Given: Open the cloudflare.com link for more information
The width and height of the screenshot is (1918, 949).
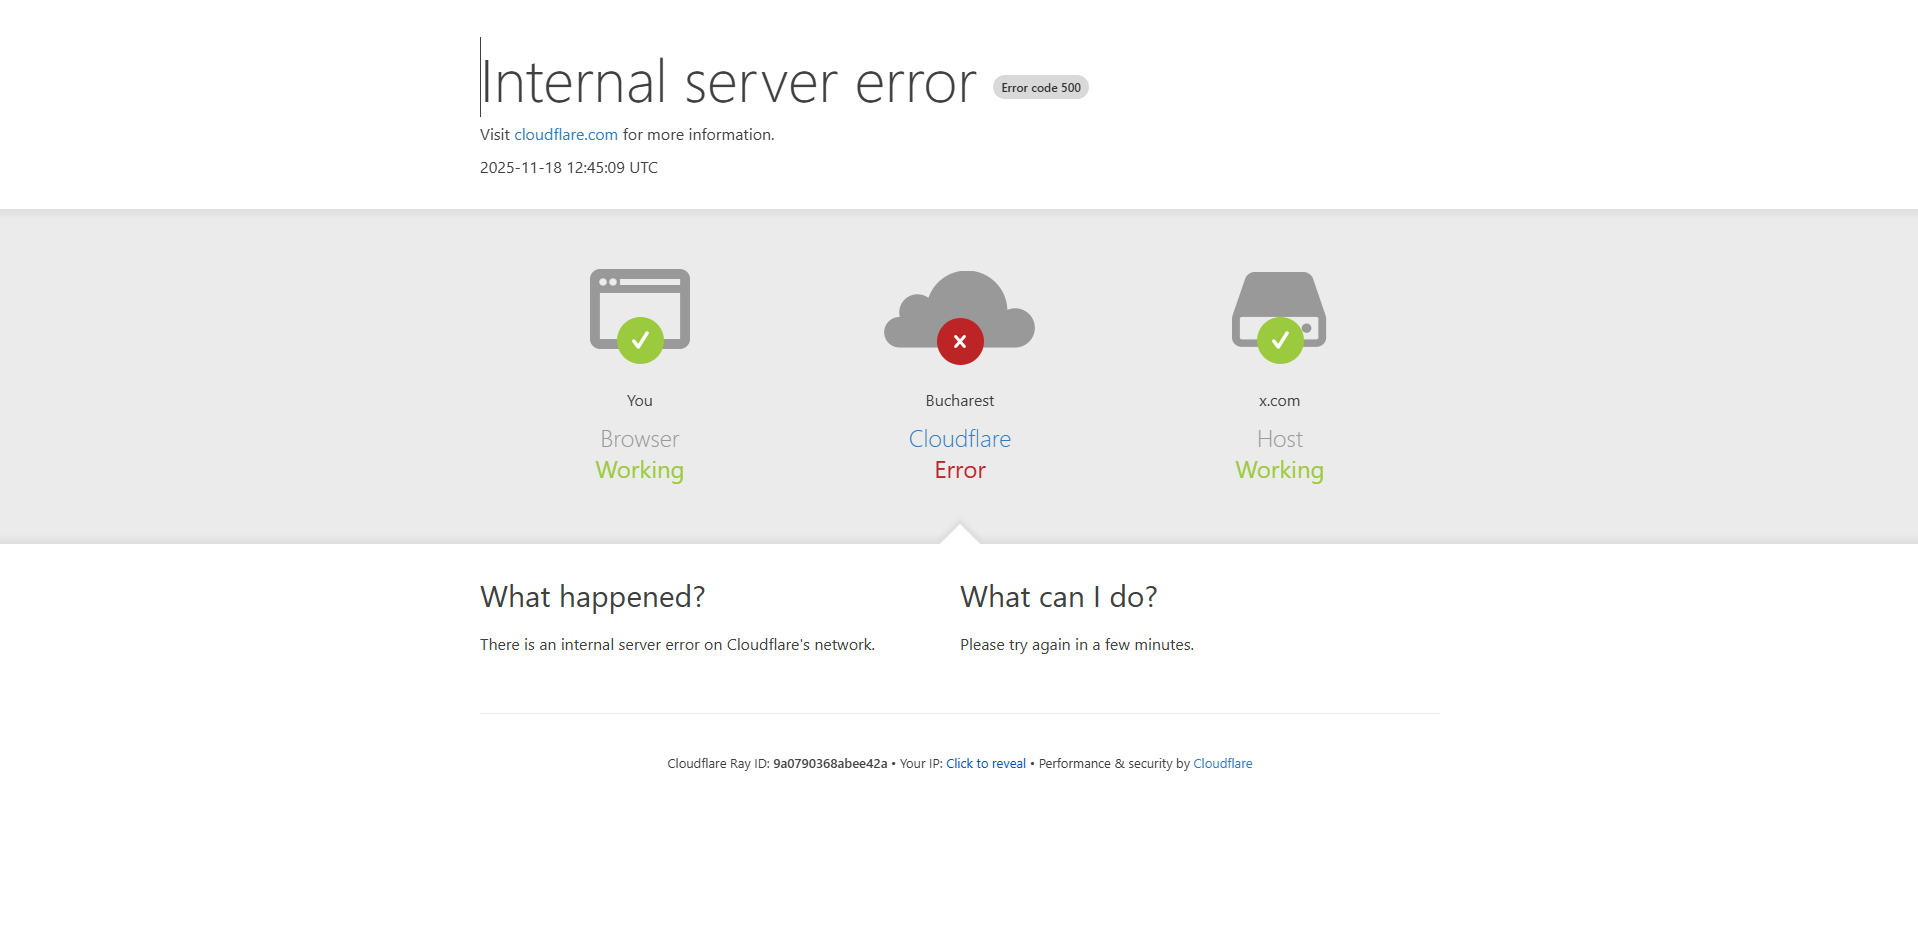Looking at the screenshot, I should [x=566, y=135].
